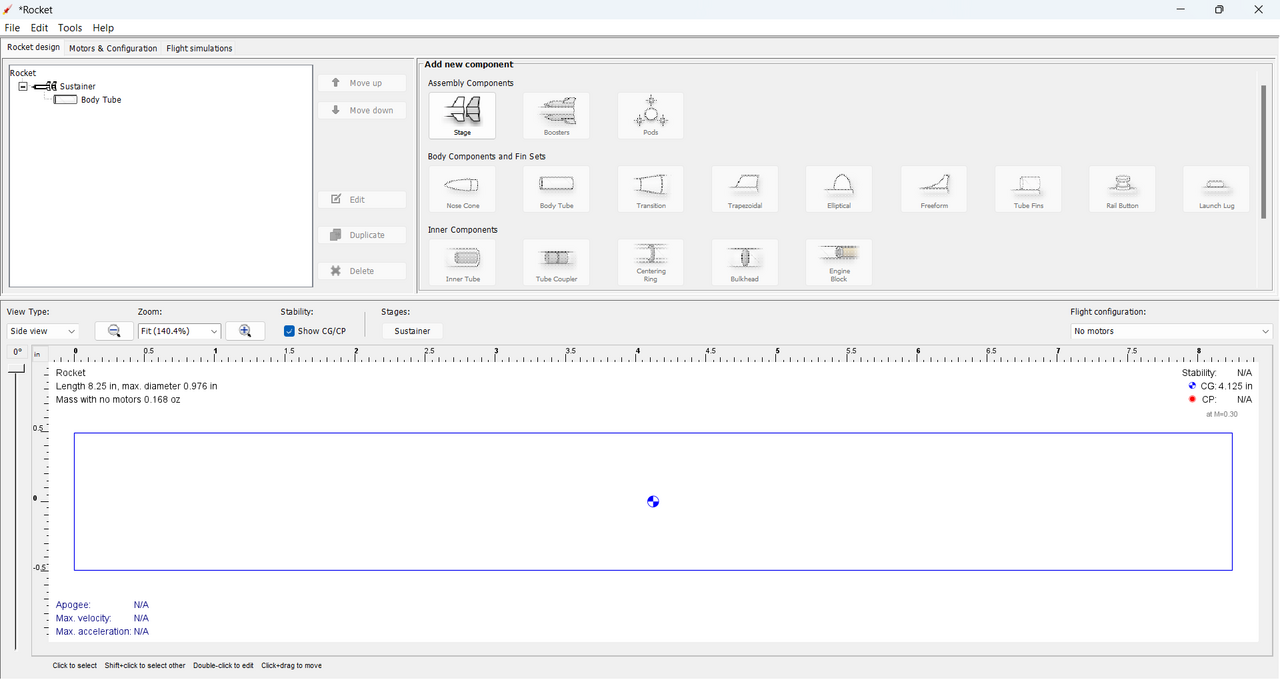The image size is (1280, 680).
Task: Collapse the Sustainer tree node
Action: click(23, 87)
